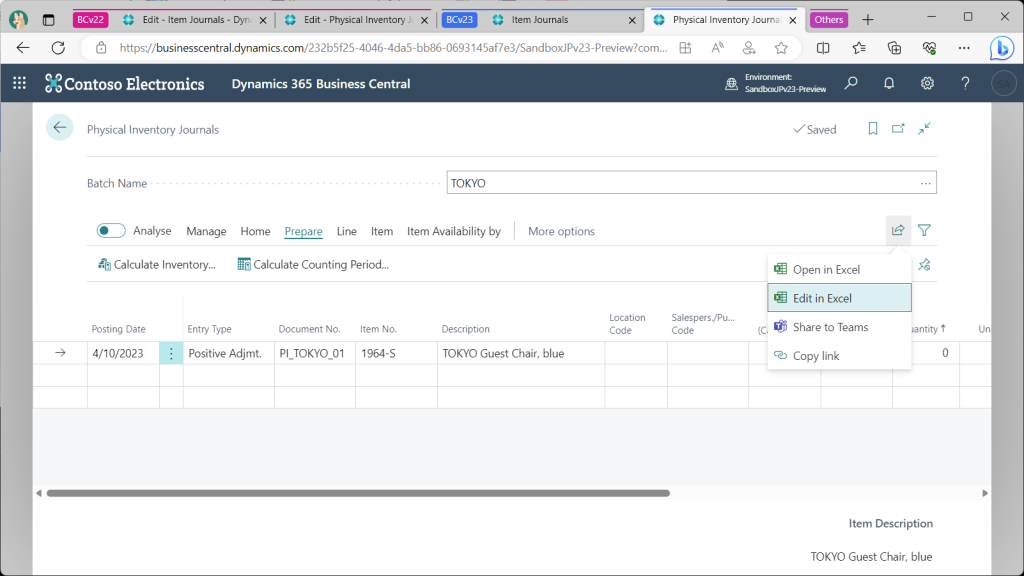Open the BCv23 tab group label
The width and height of the screenshot is (1024, 576).
[459, 20]
